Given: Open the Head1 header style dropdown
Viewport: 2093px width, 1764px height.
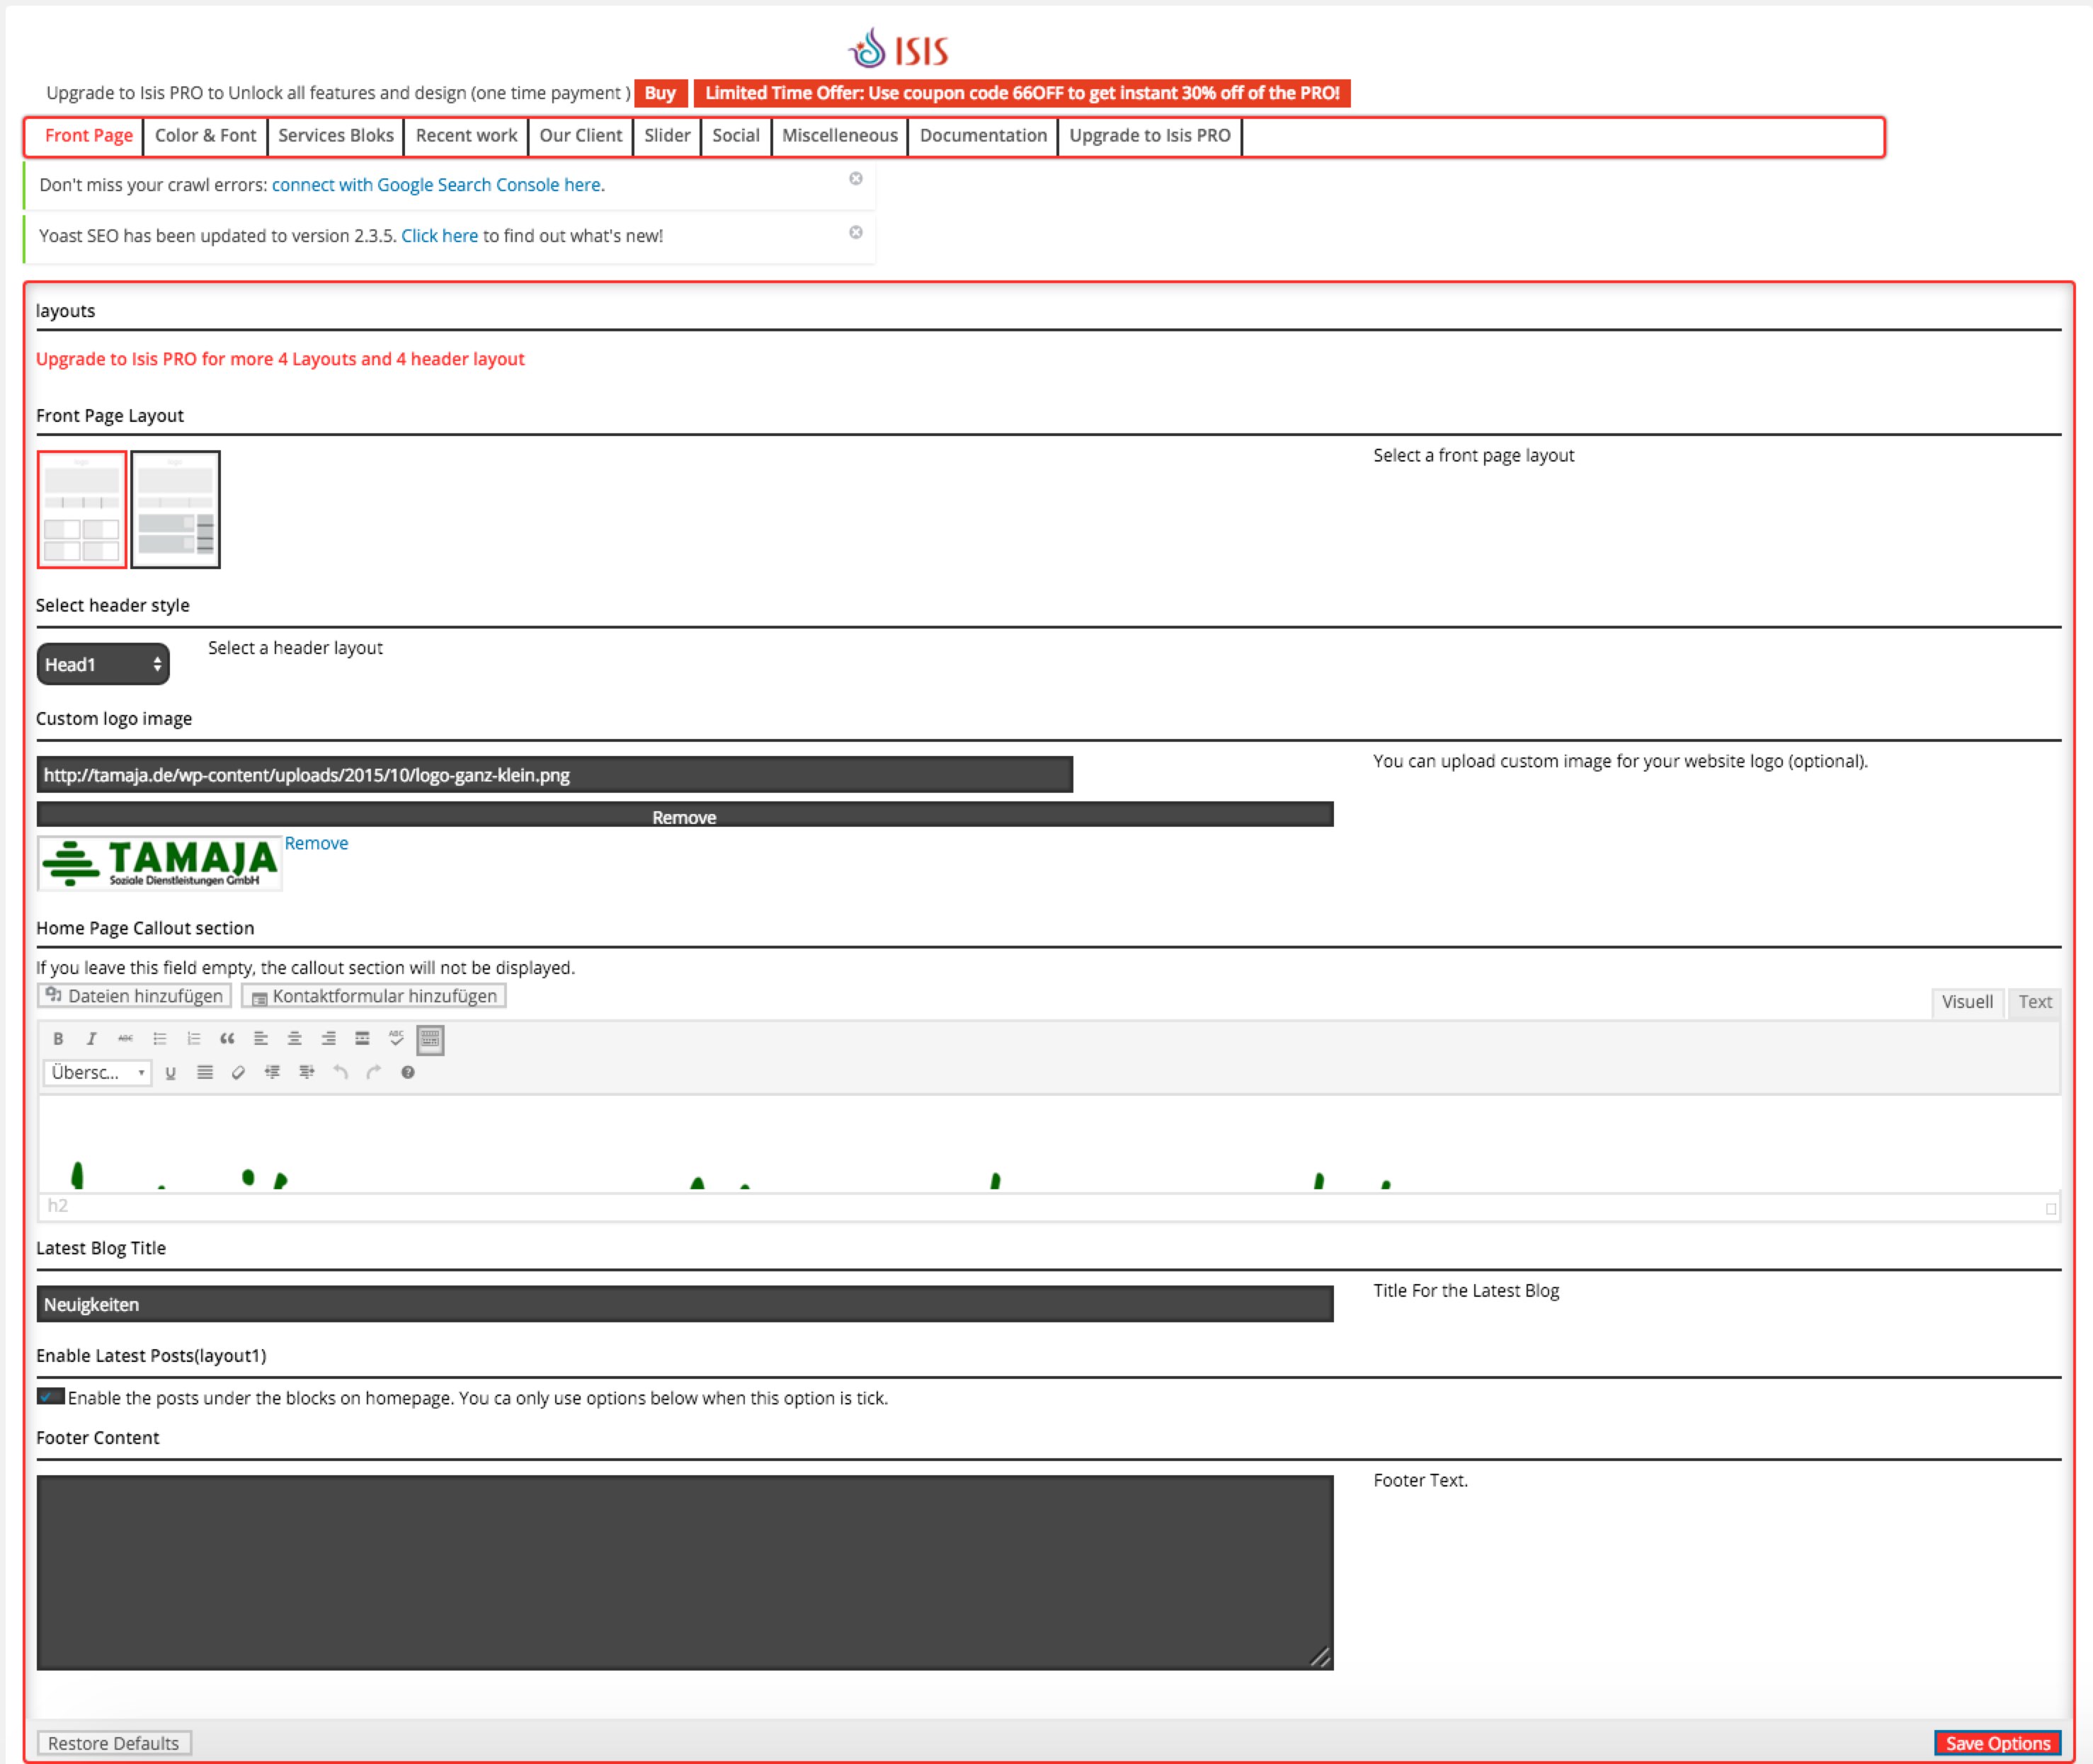Looking at the screenshot, I should coord(103,664).
